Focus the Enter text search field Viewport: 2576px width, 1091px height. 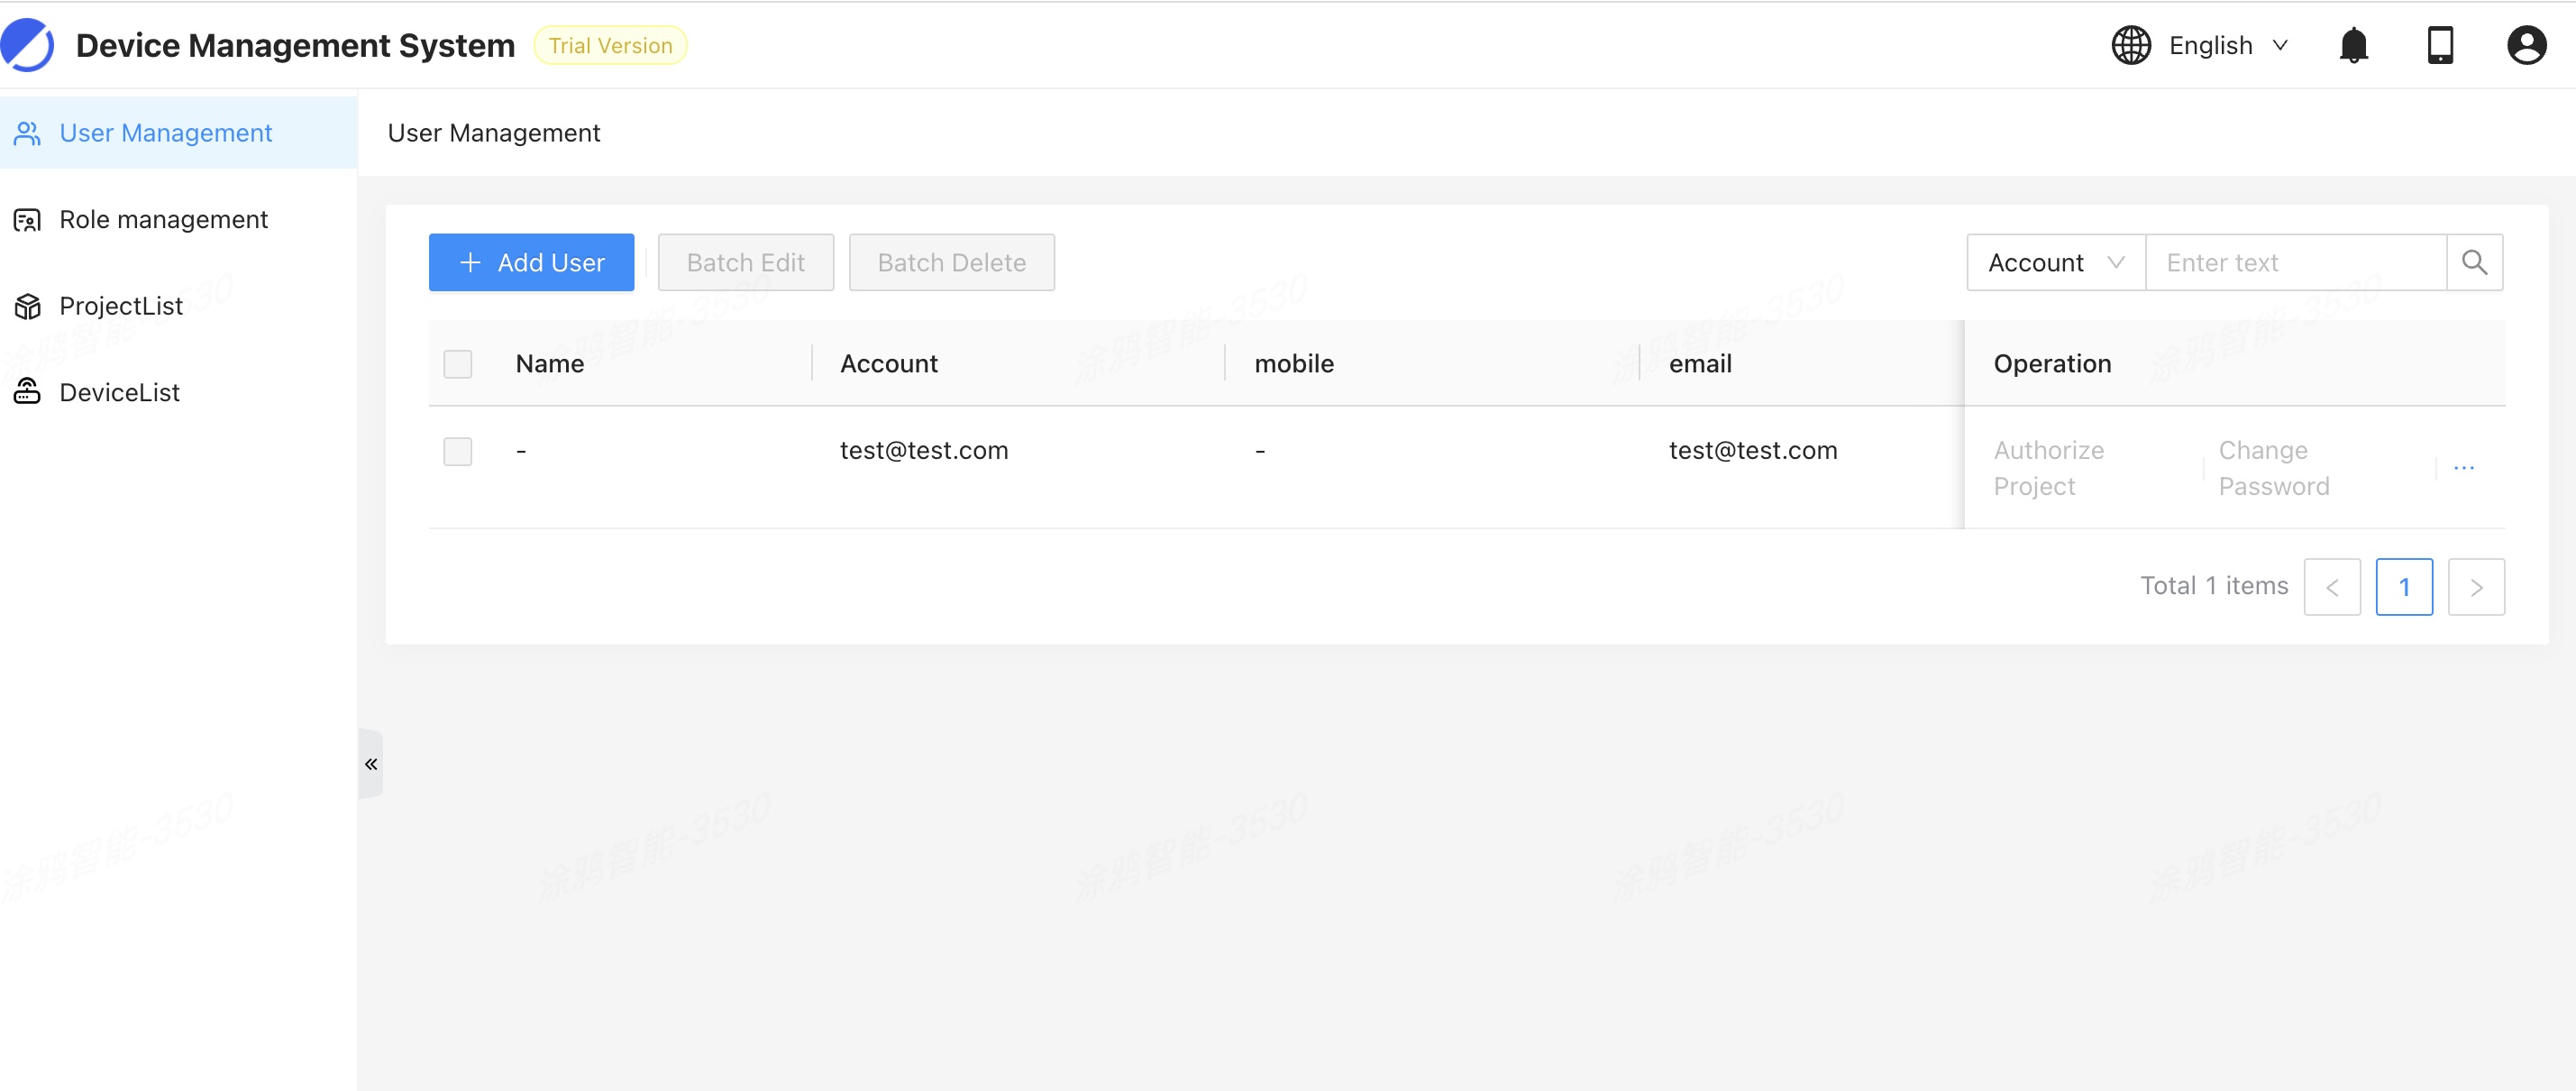(2295, 262)
